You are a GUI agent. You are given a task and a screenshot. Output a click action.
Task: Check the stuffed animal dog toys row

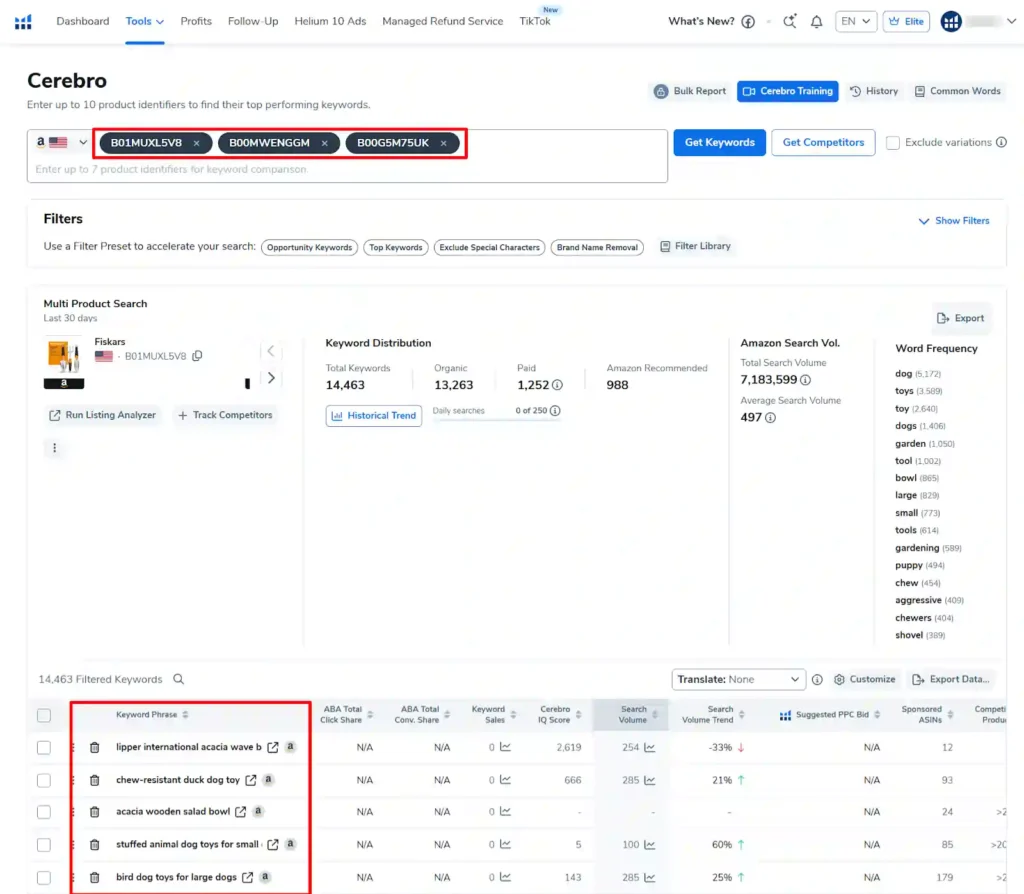[x=44, y=845]
